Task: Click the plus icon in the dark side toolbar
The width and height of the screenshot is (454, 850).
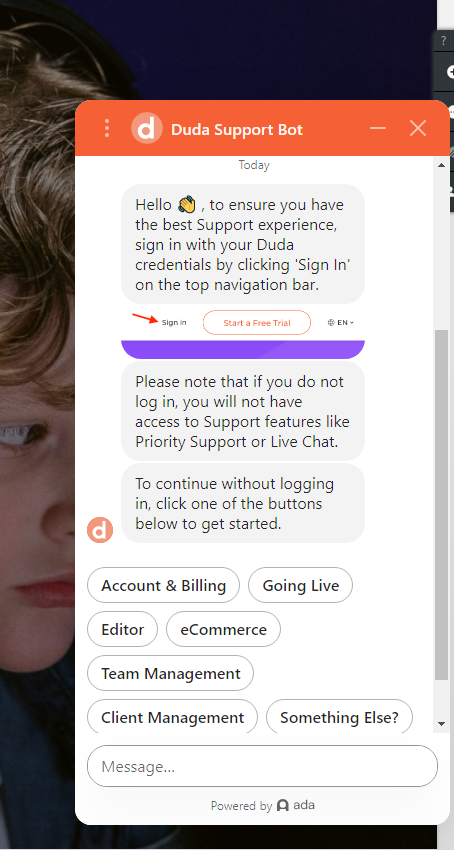Action: coord(449,72)
